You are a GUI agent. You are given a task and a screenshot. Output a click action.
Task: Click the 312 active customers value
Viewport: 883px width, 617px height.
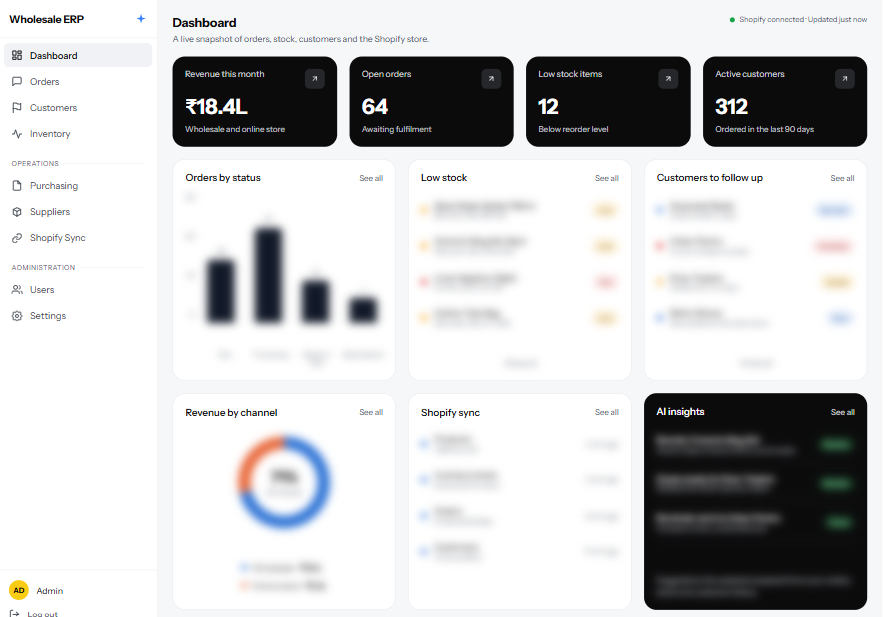(x=731, y=106)
